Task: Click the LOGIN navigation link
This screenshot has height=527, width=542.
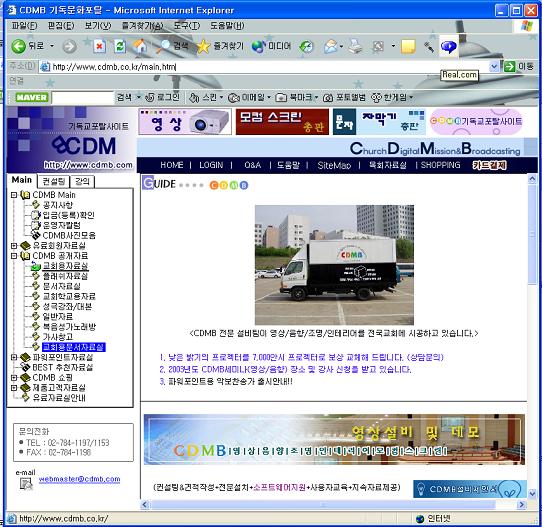Action: 211,165
